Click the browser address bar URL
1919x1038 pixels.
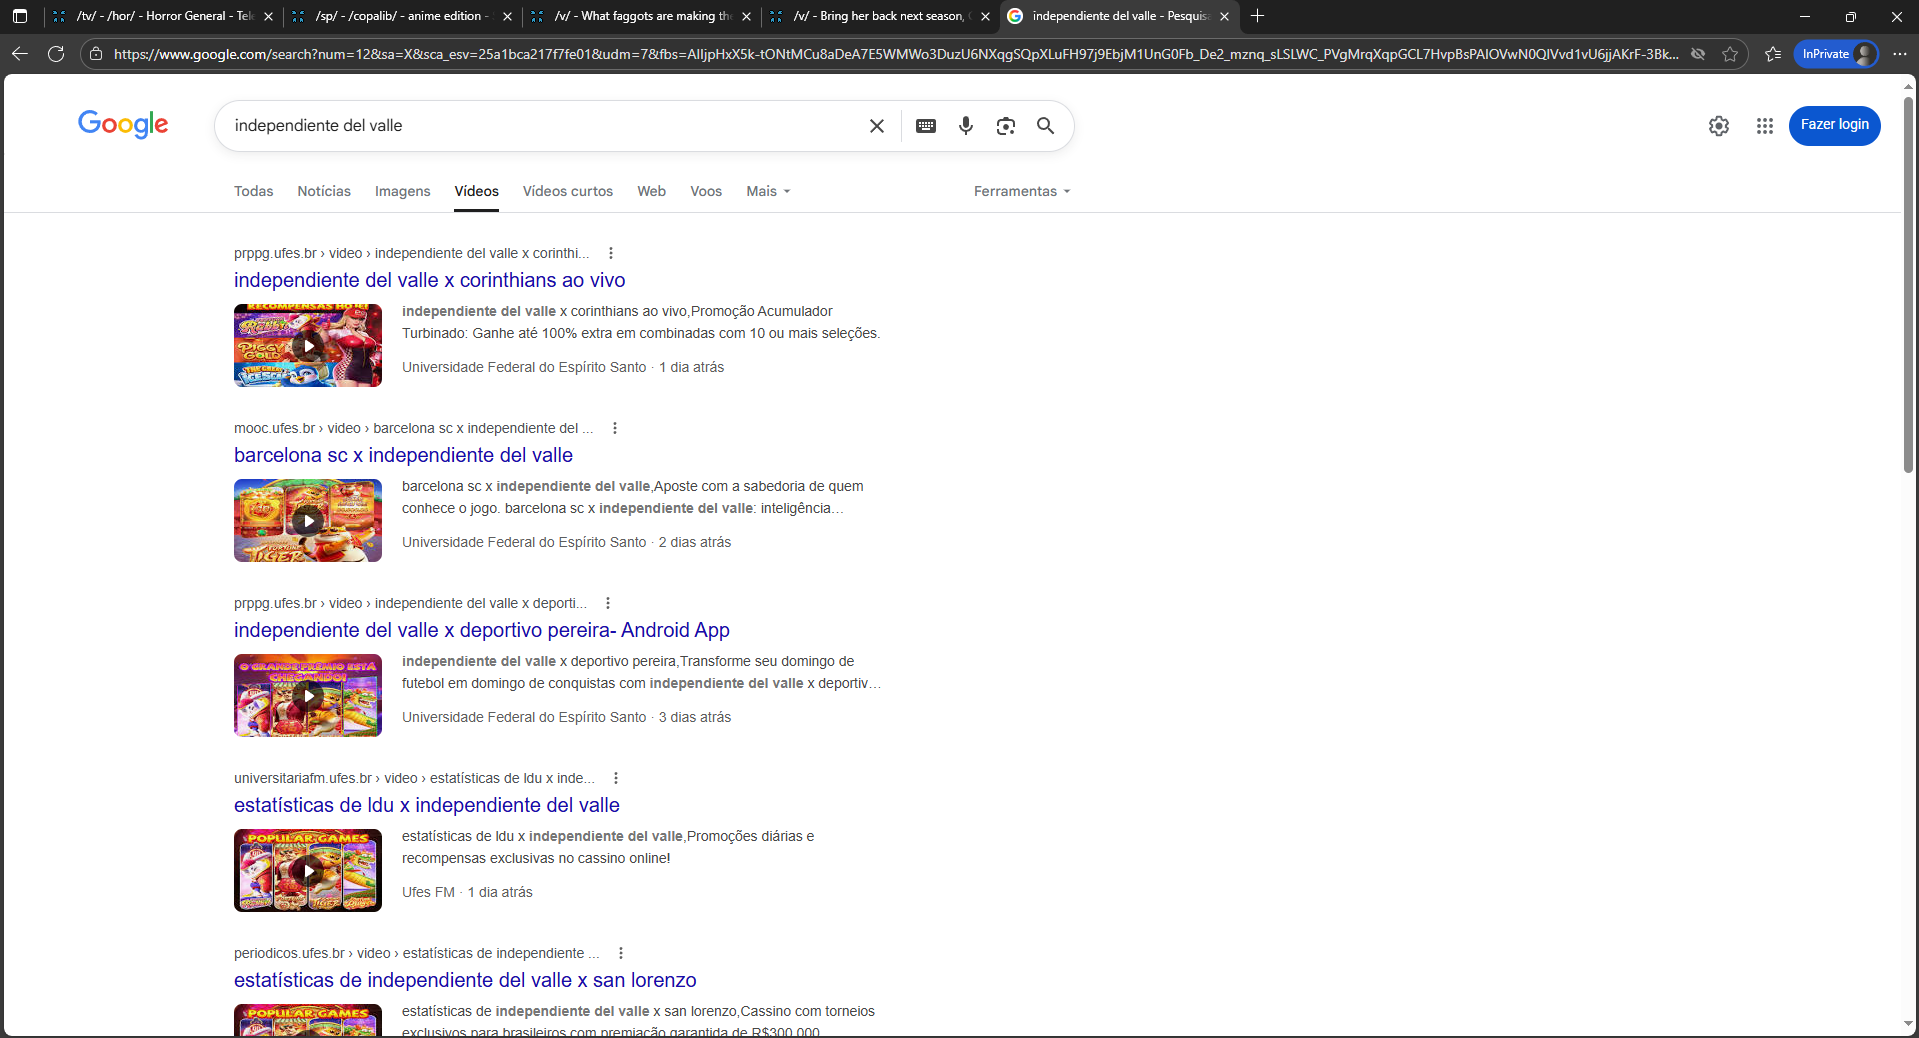point(895,54)
